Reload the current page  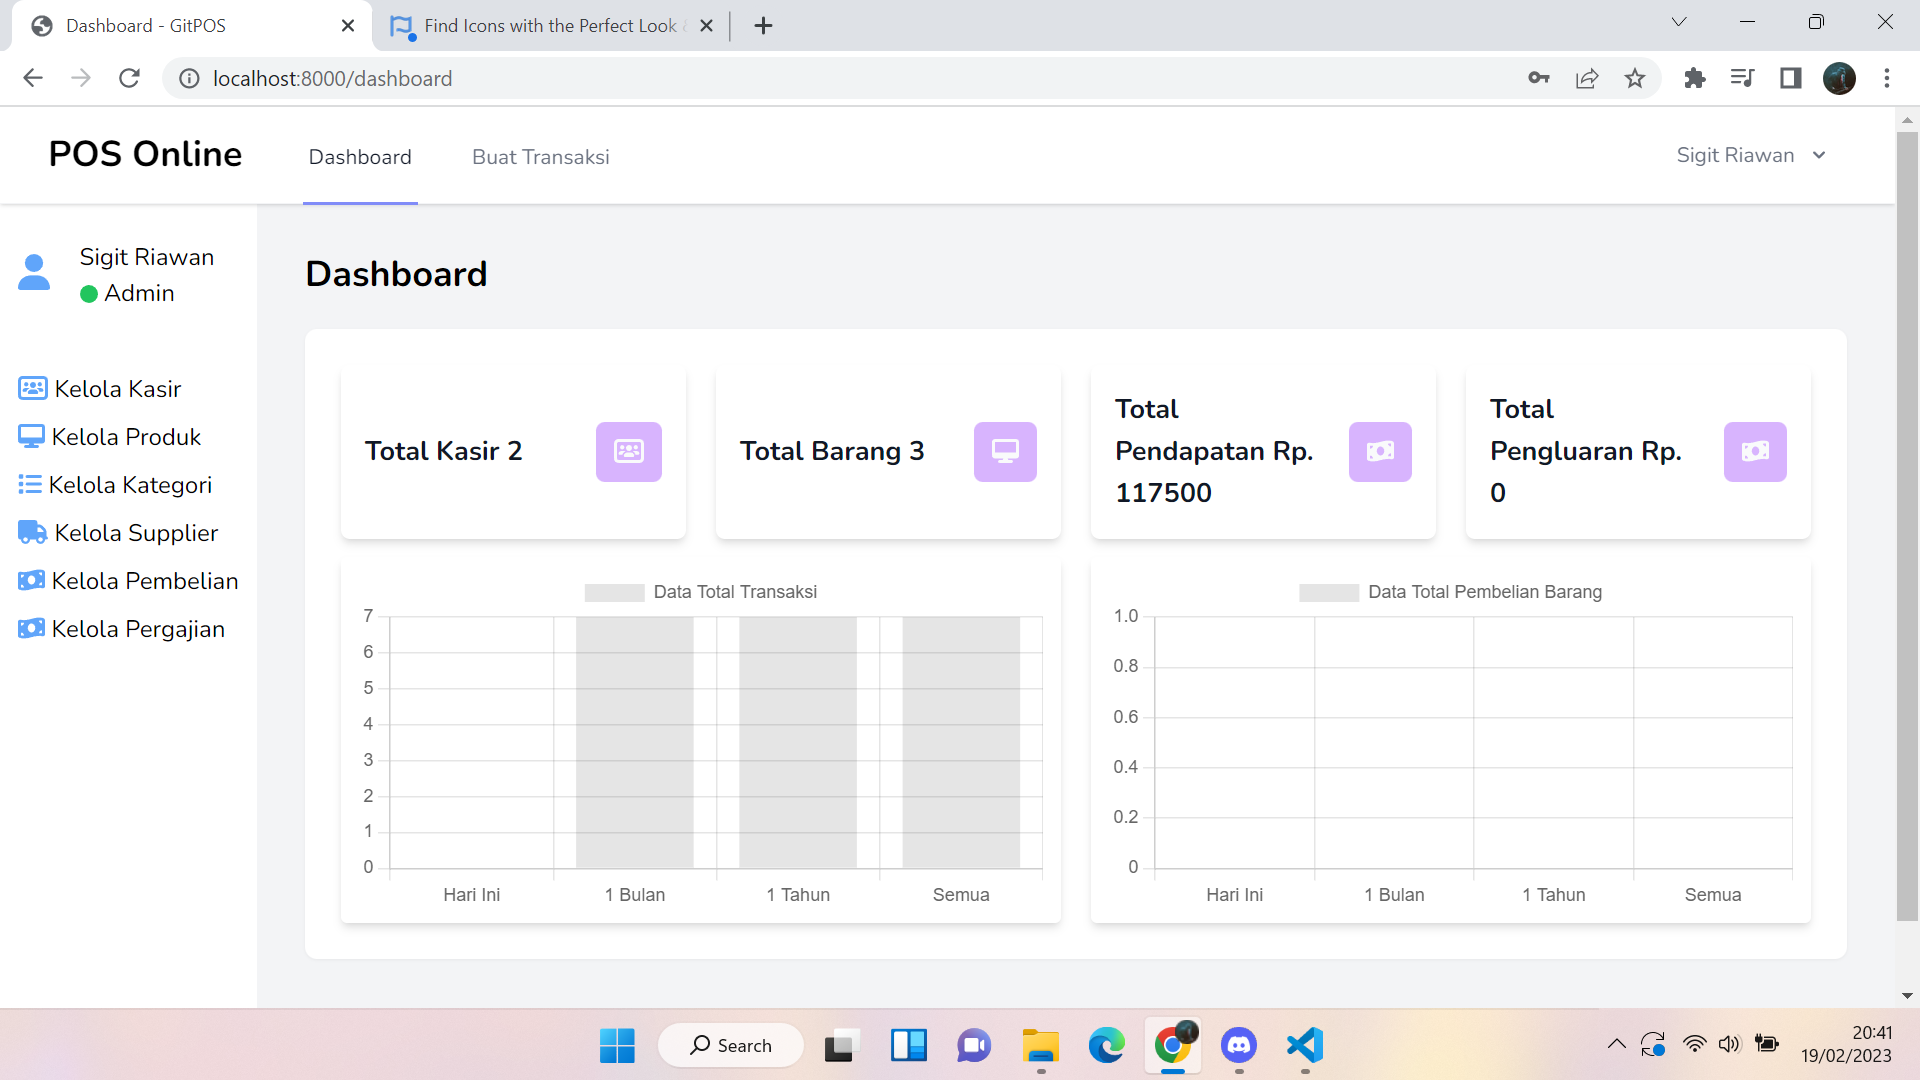pos(129,78)
